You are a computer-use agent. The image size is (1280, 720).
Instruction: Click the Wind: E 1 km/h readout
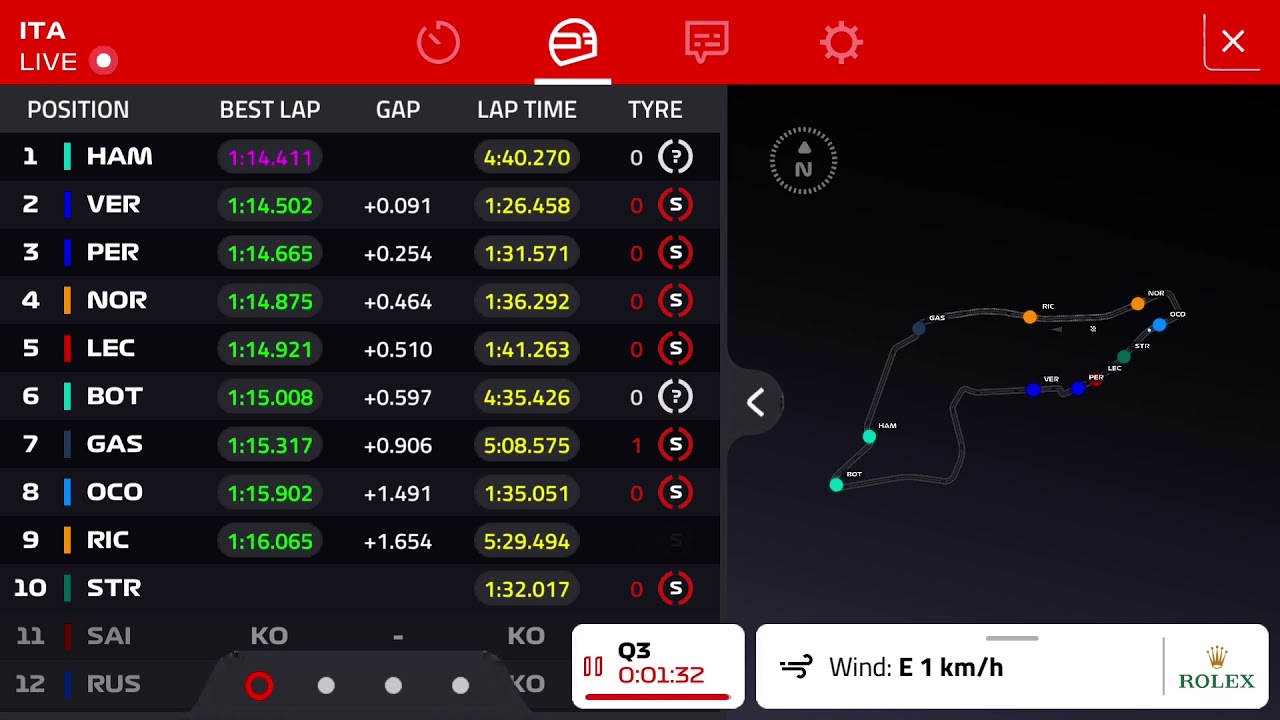click(916, 667)
